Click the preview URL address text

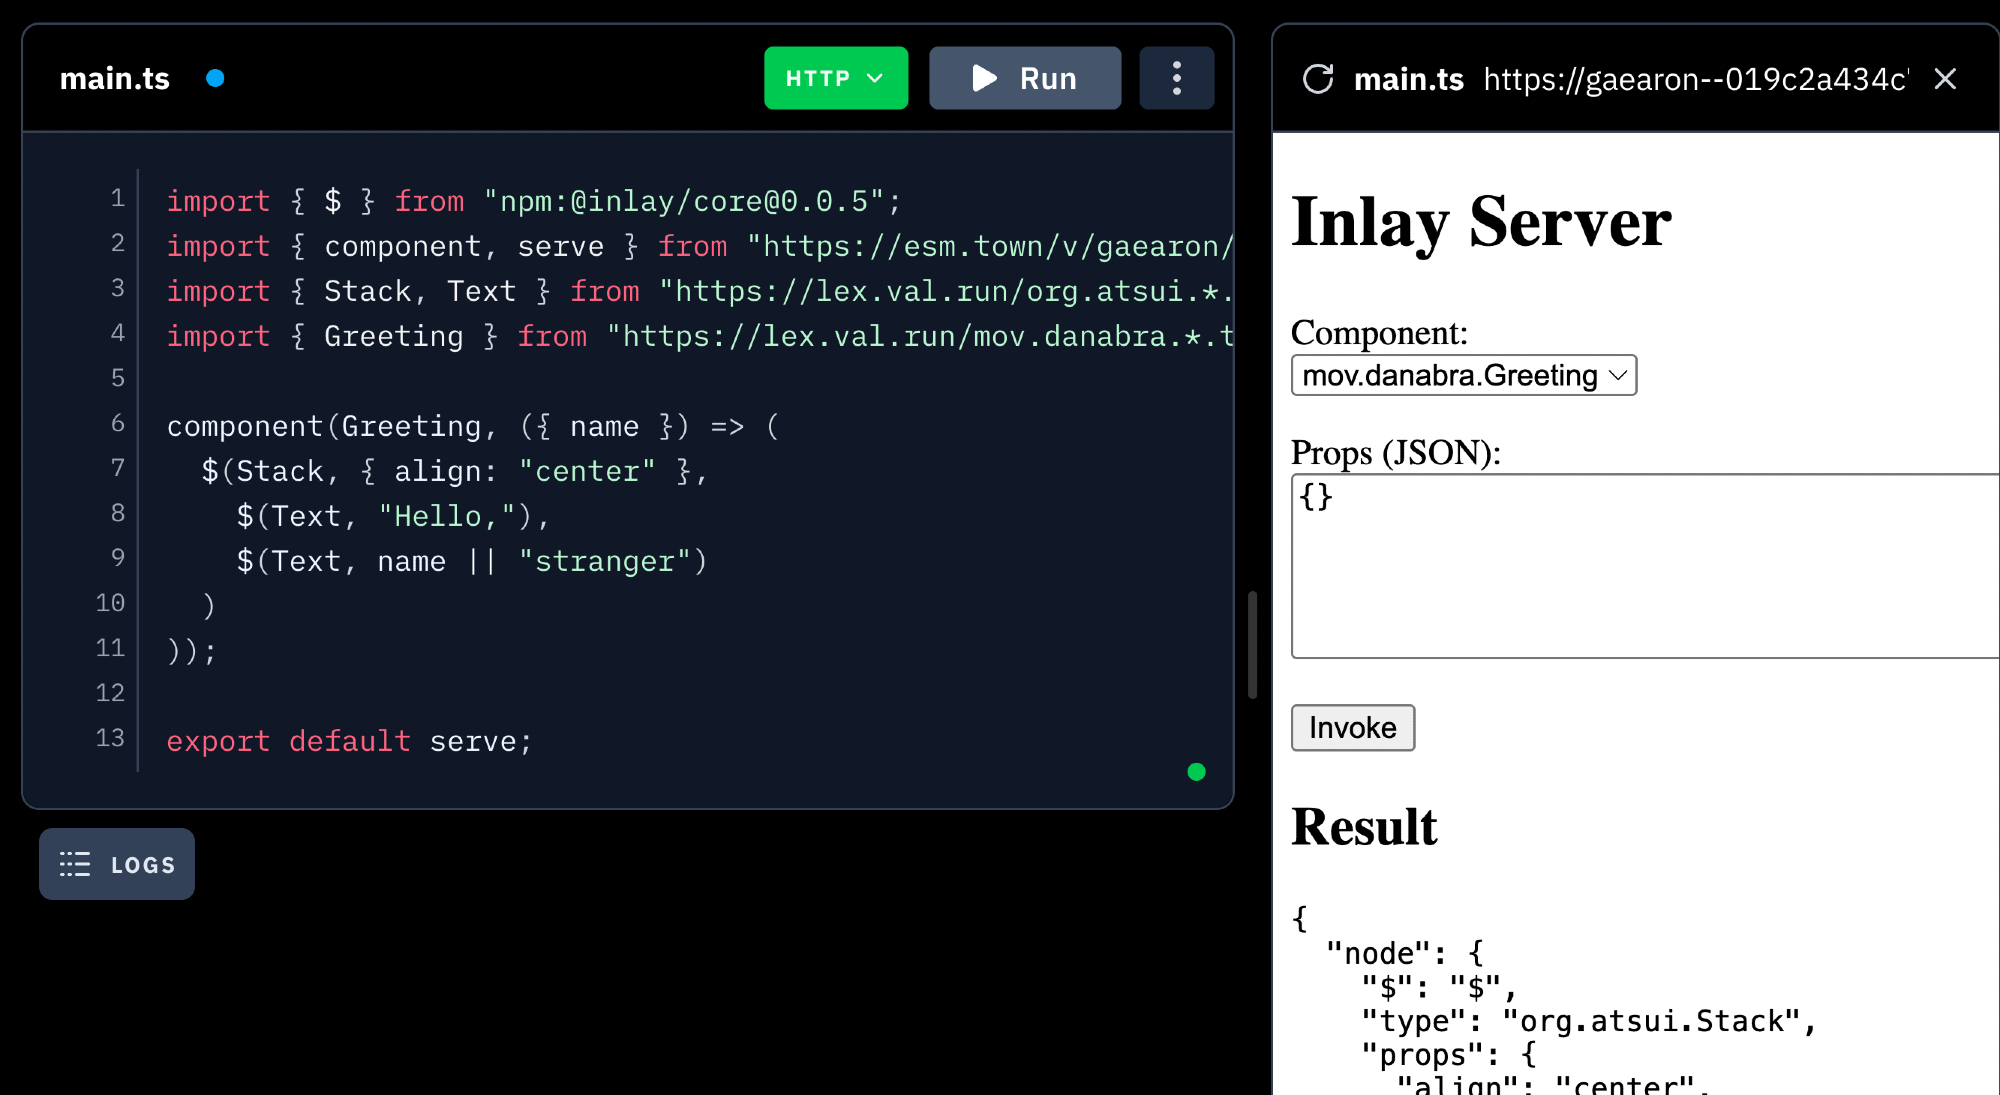(x=1695, y=79)
